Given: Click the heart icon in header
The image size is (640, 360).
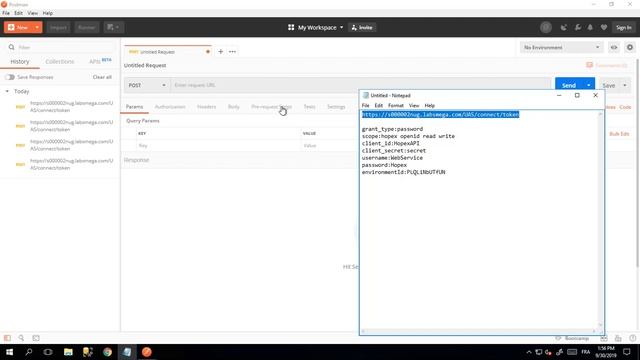Looking at the screenshot, I should pos(604,27).
